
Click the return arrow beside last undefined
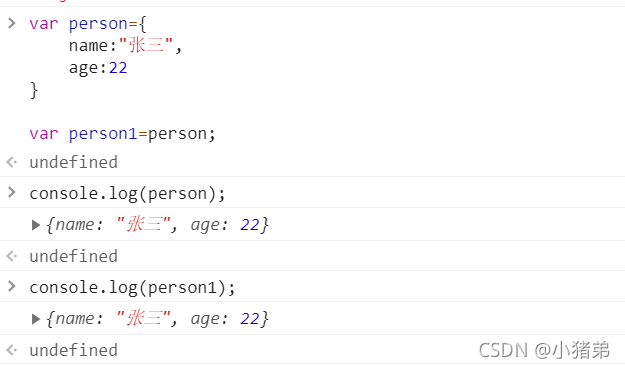12,350
